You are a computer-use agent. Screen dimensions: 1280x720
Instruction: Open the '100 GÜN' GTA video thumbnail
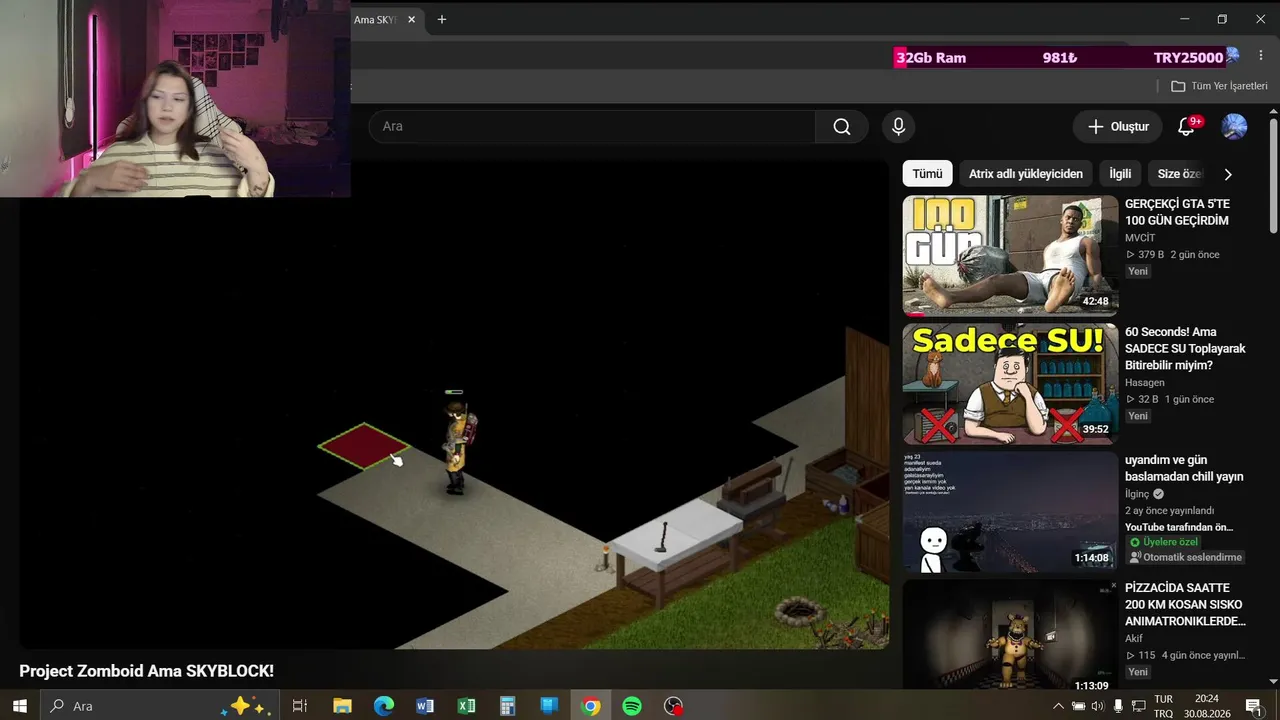tap(1010, 256)
